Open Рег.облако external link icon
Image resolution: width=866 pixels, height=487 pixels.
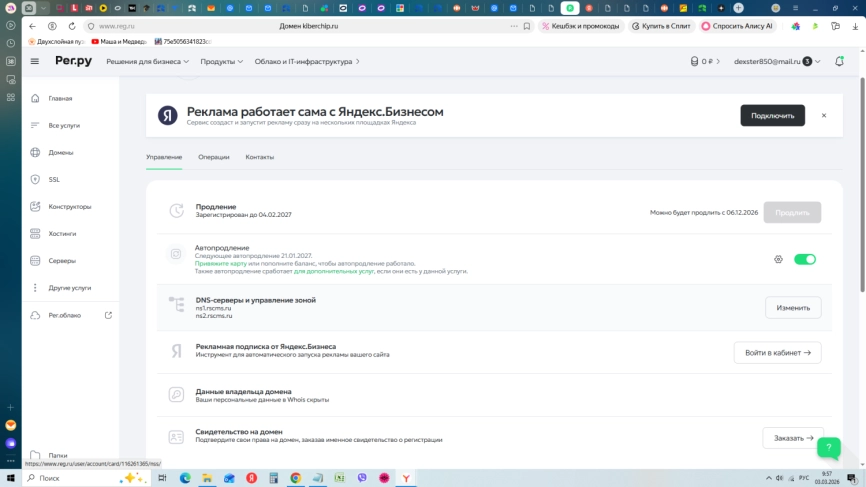(x=108, y=315)
